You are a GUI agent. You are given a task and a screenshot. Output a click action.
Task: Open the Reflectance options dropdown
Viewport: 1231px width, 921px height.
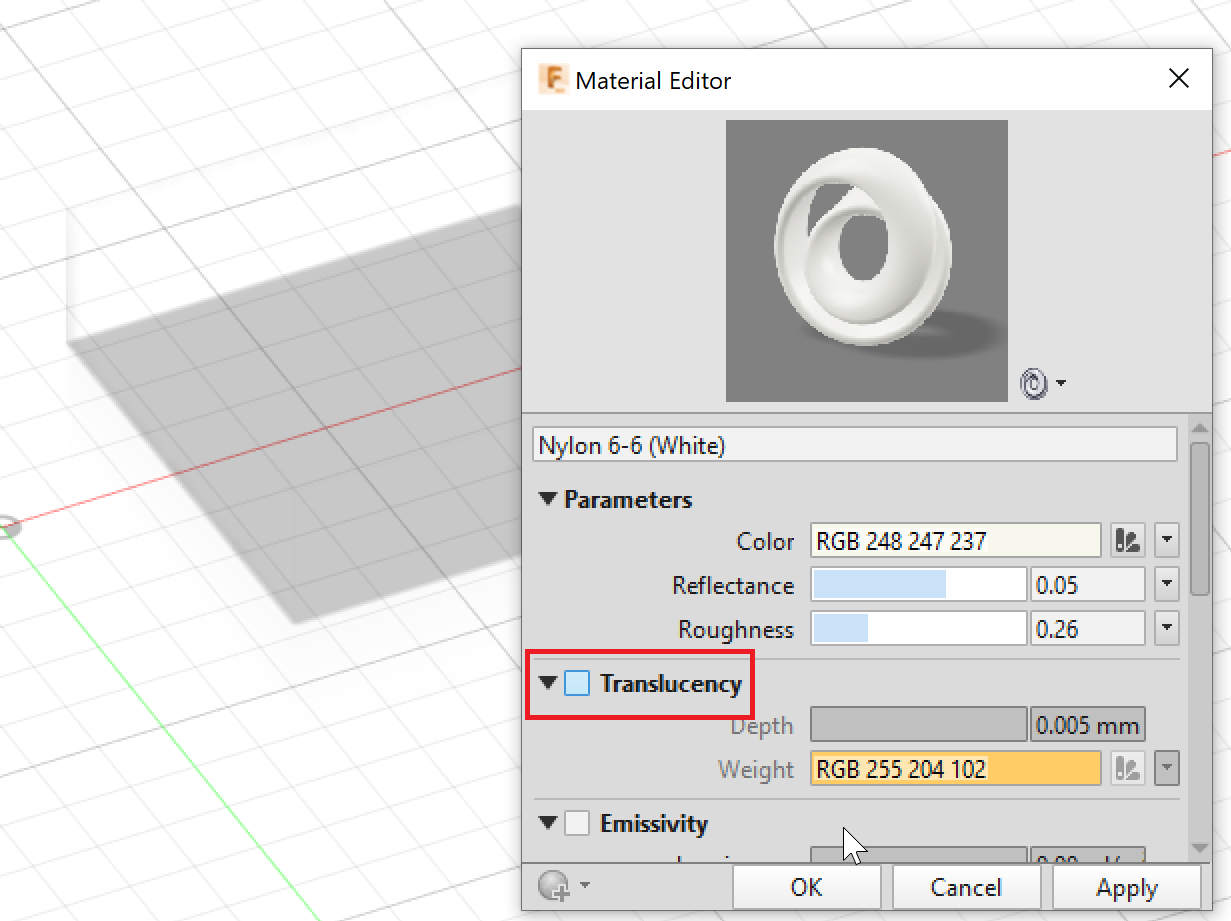tap(1166, 584)
